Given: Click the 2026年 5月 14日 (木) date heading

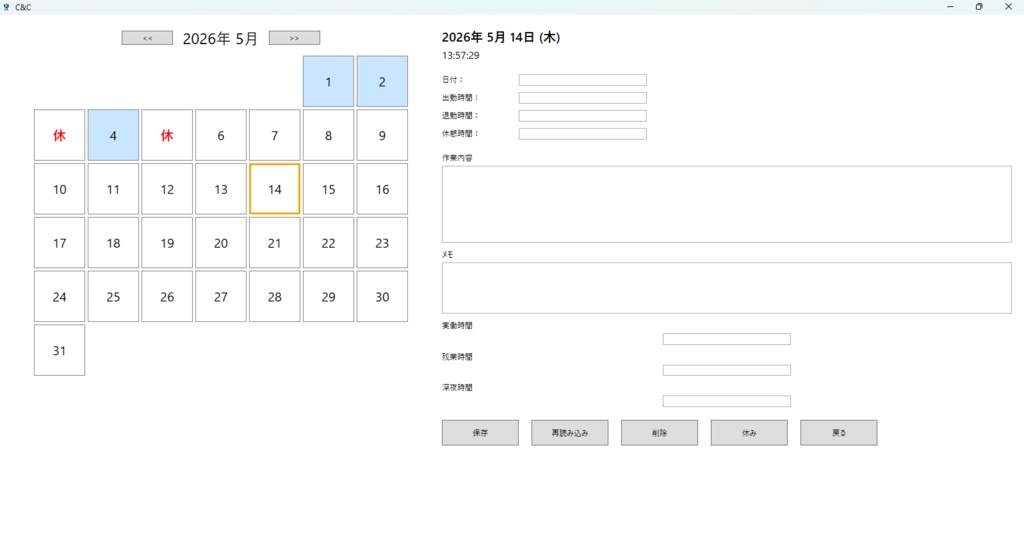Looking at the screenshot, I should [501, 37].
